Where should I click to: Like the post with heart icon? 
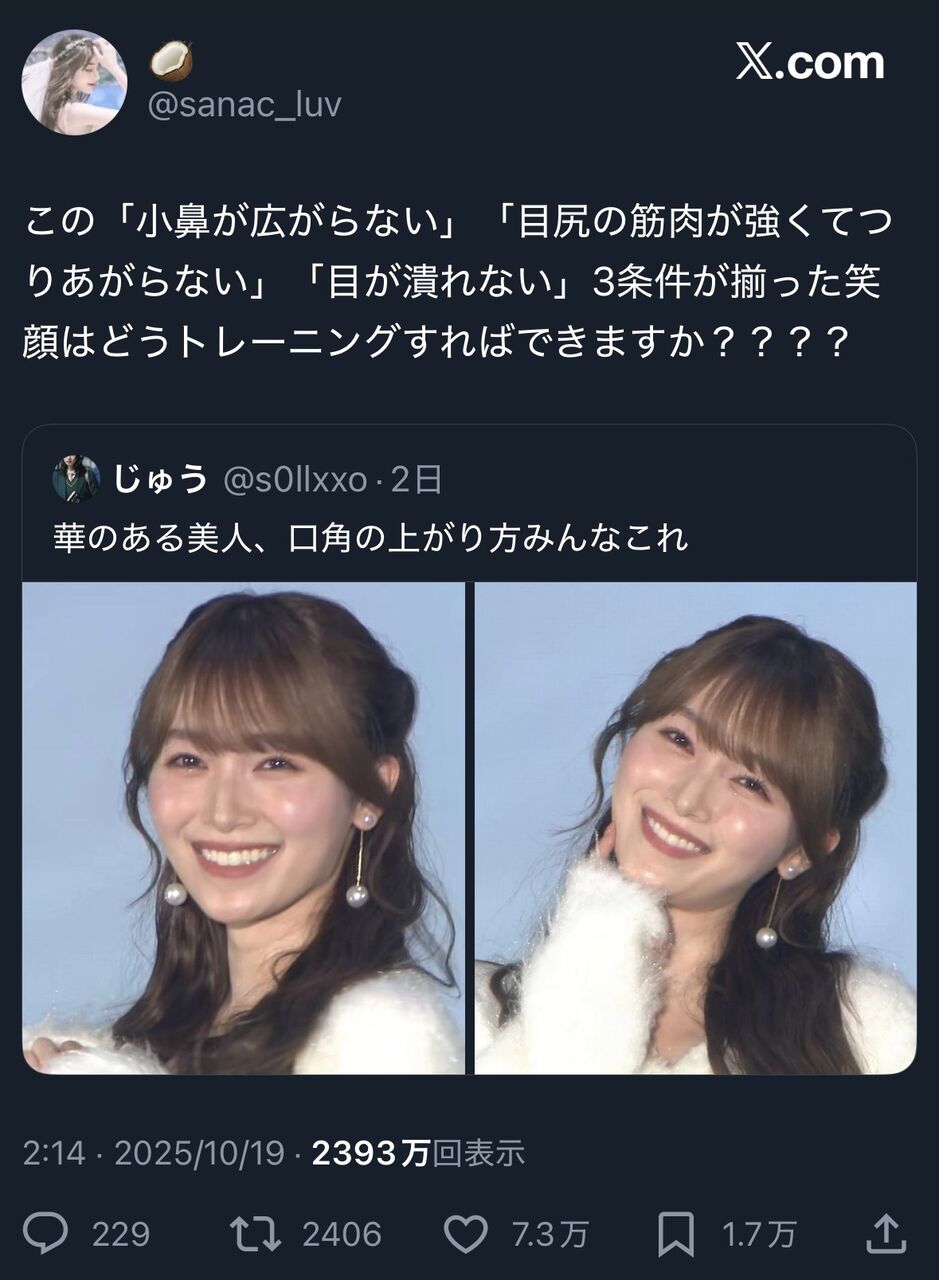[x=465, y=1234]
